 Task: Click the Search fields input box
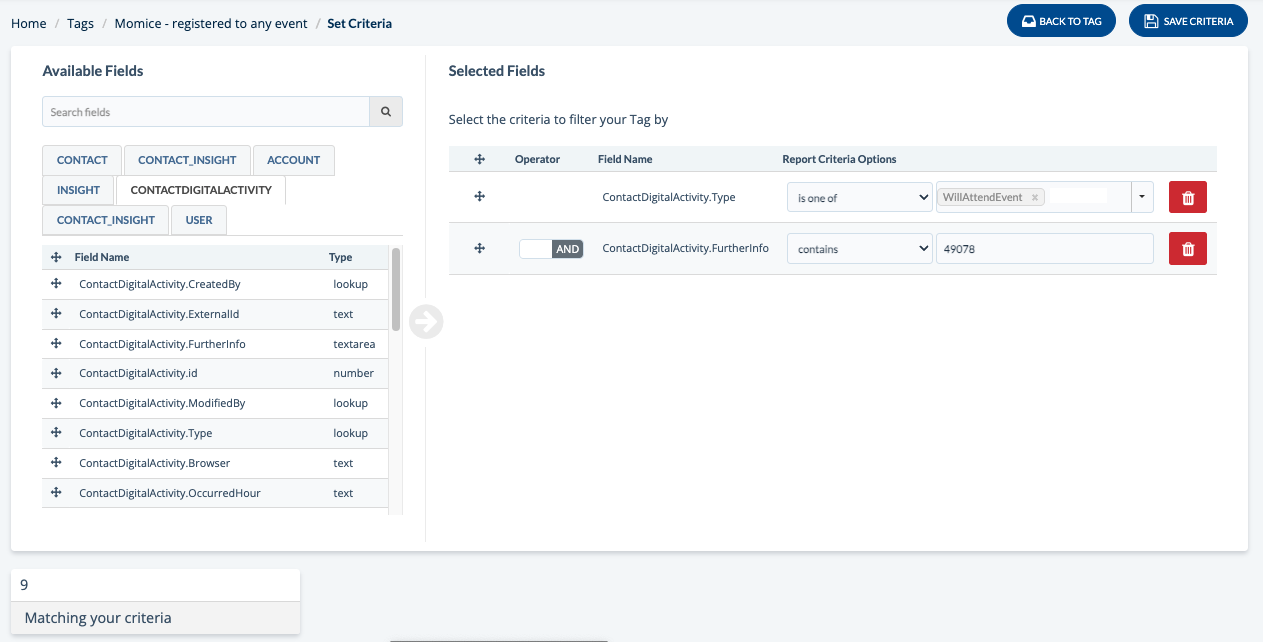point(206,112)
